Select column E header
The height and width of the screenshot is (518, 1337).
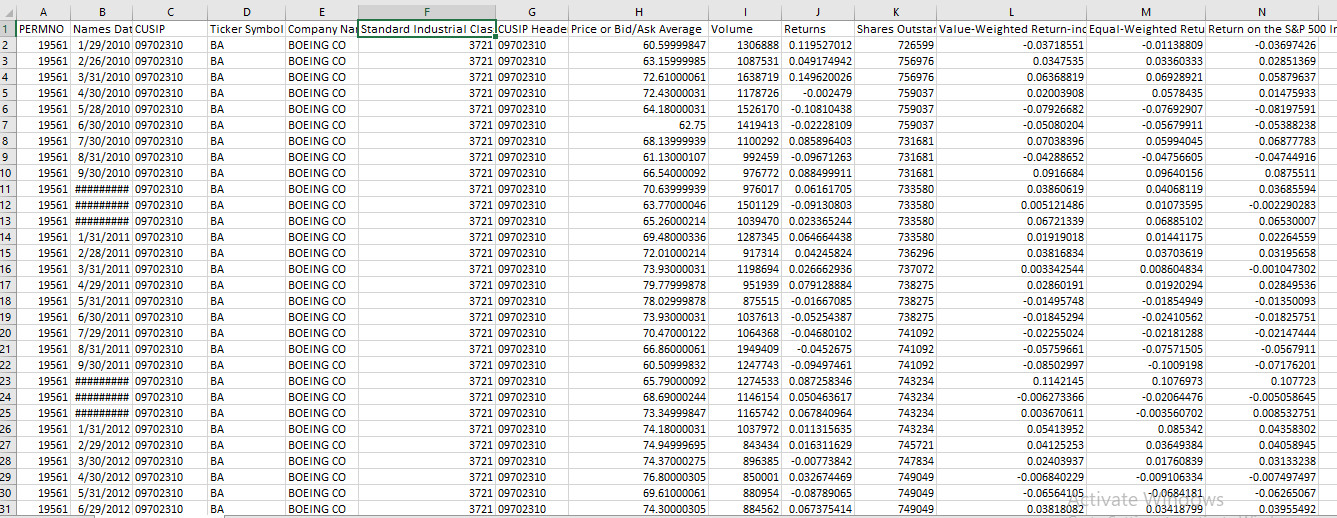click(321, 12)
